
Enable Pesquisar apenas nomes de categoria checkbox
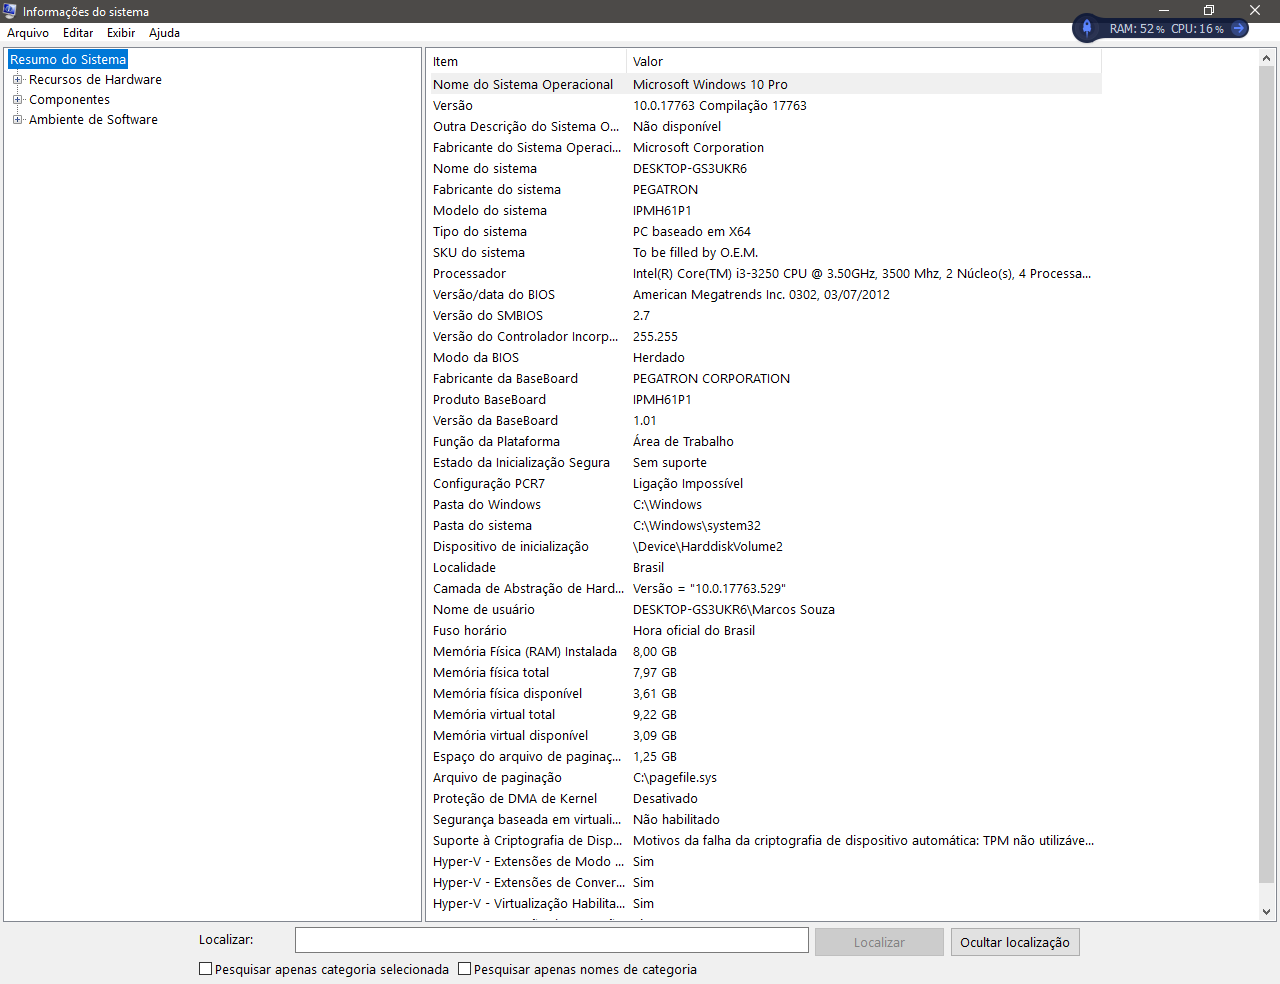click(x=464, y=968)
